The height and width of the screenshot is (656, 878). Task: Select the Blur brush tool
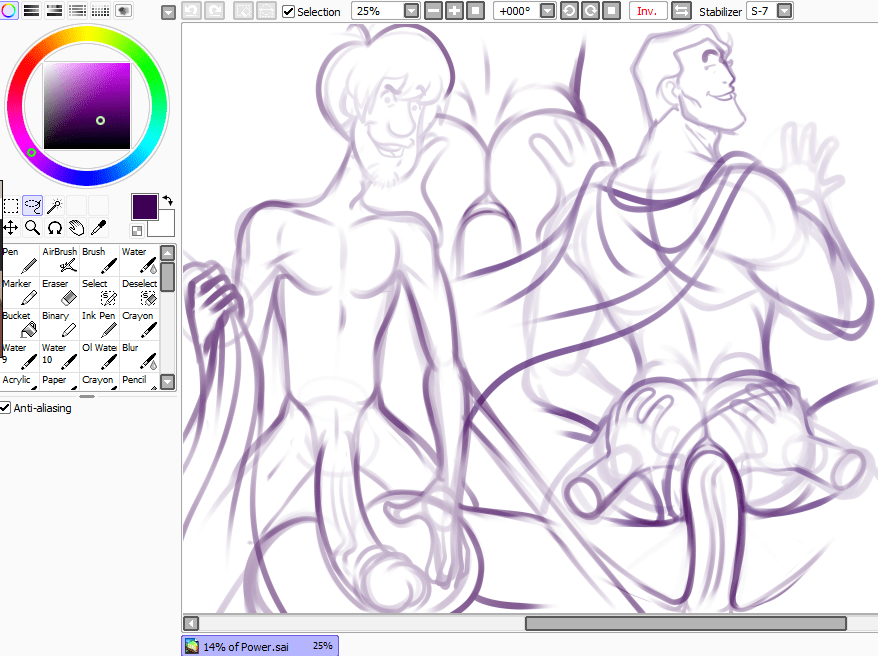pyautogui.click(x=139, y=356)
